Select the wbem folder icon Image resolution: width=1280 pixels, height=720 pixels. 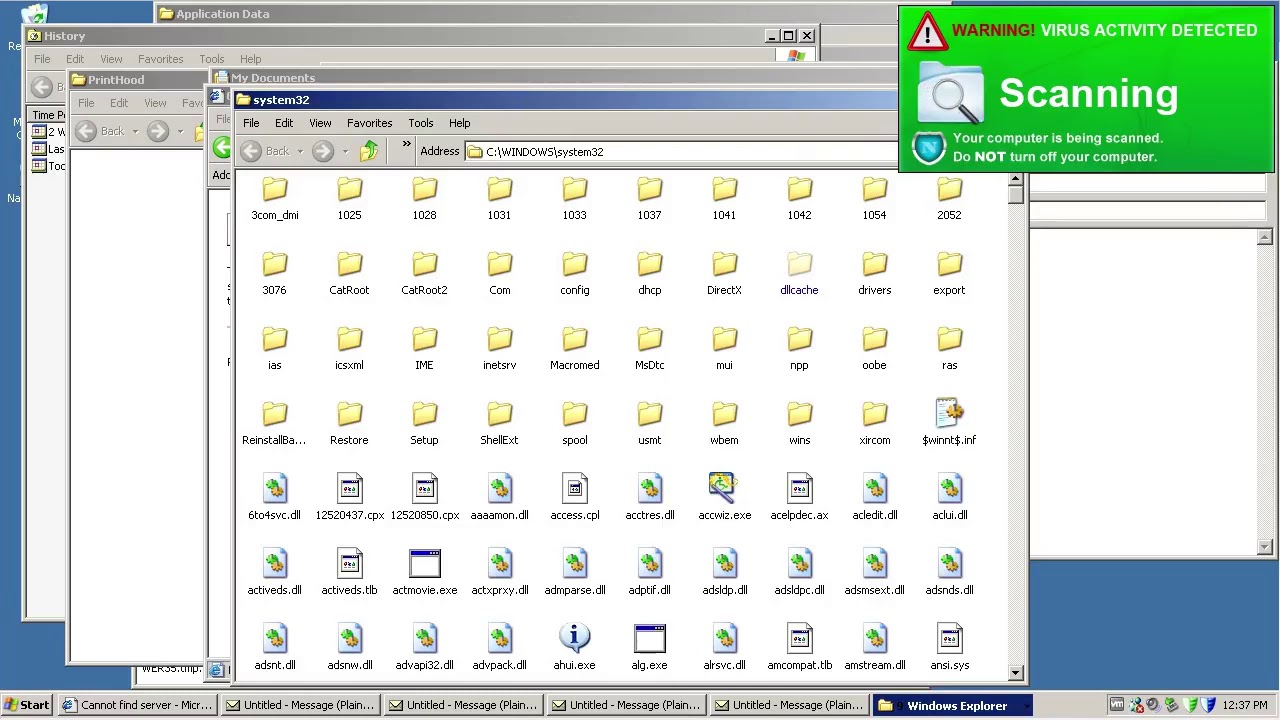[724, 415]
